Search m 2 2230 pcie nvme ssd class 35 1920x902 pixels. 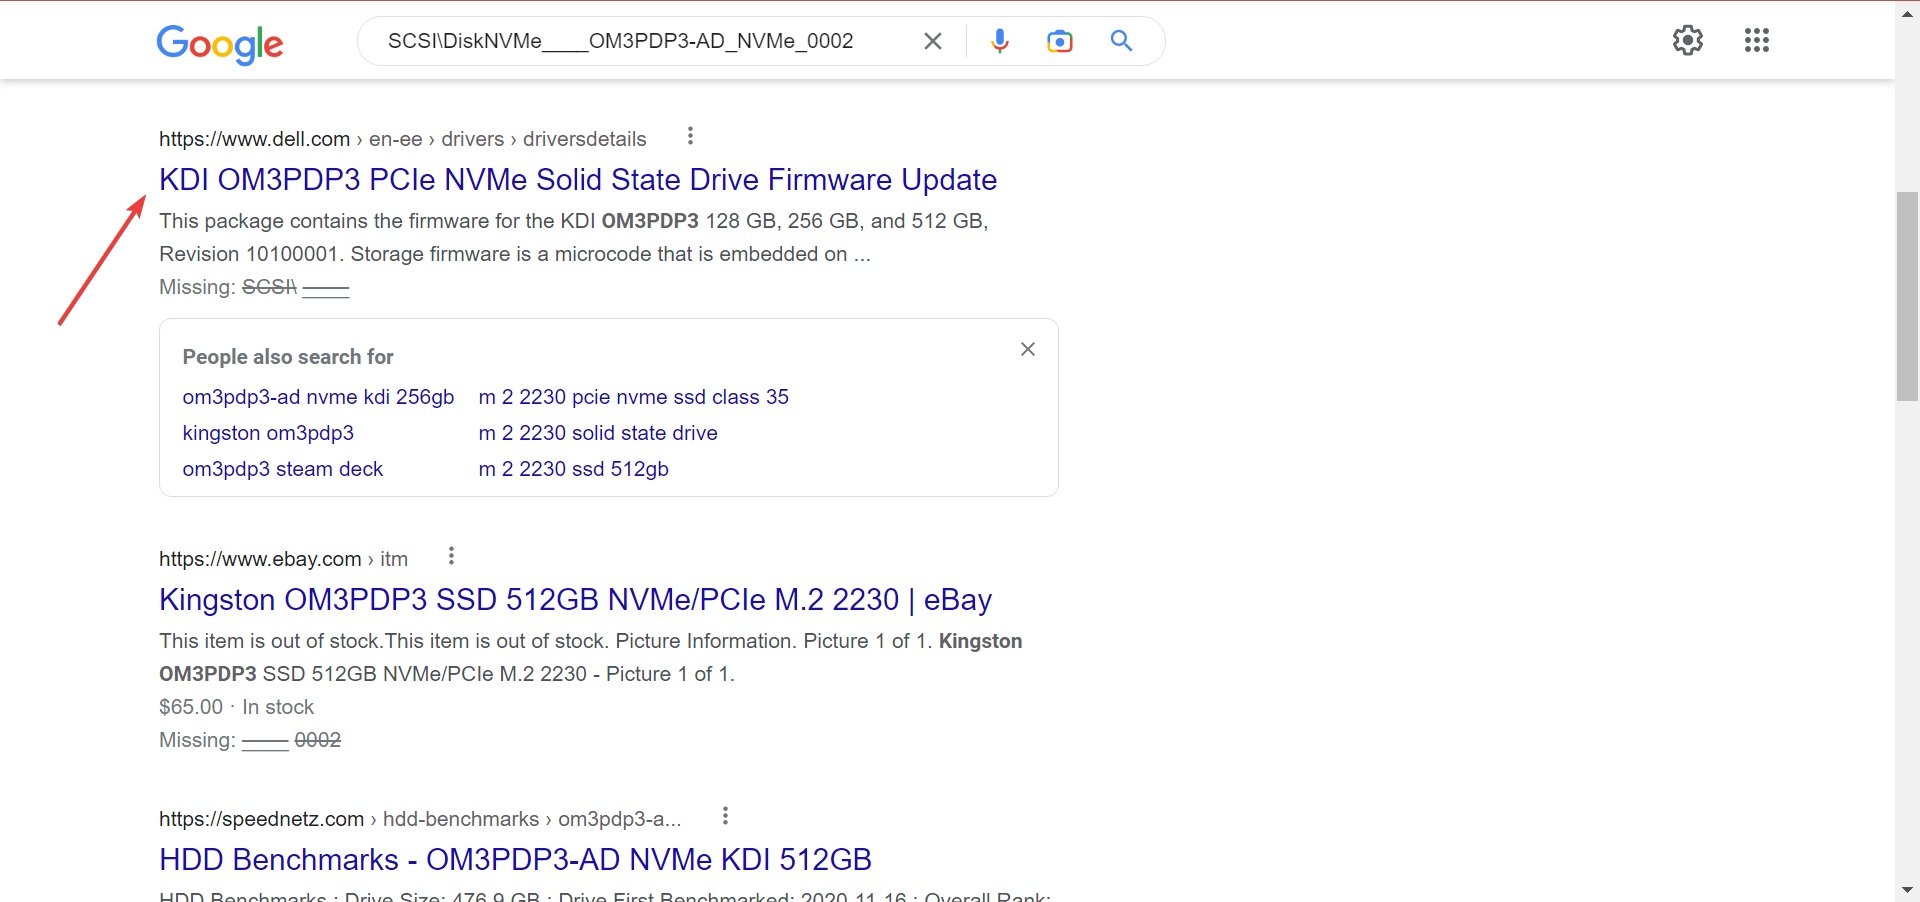tap(634, 397)
